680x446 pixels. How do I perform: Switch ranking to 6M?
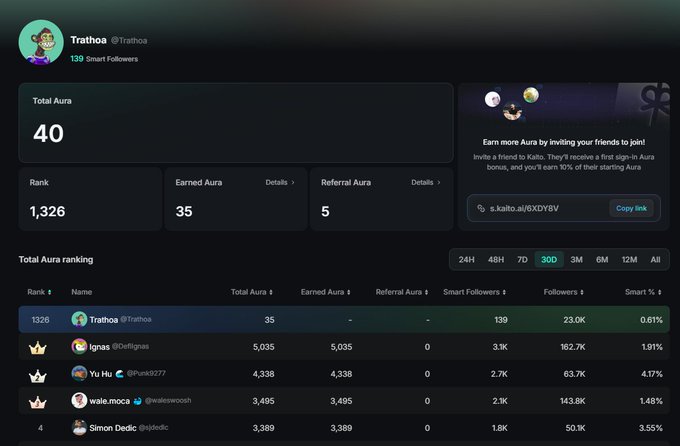click(x=602, y=259)
